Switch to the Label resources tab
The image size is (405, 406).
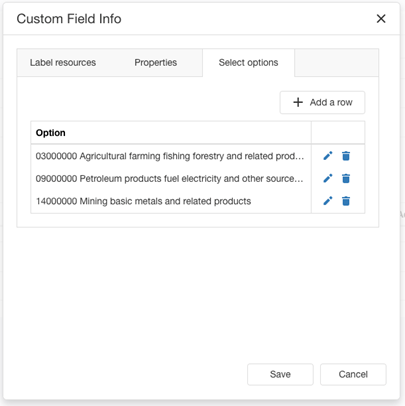63,63
